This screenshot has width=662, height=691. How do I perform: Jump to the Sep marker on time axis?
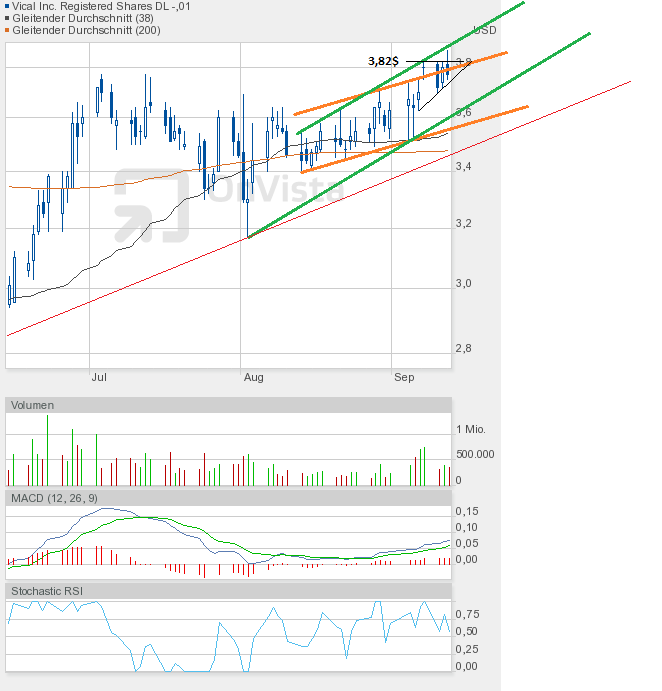click(404, 378)
